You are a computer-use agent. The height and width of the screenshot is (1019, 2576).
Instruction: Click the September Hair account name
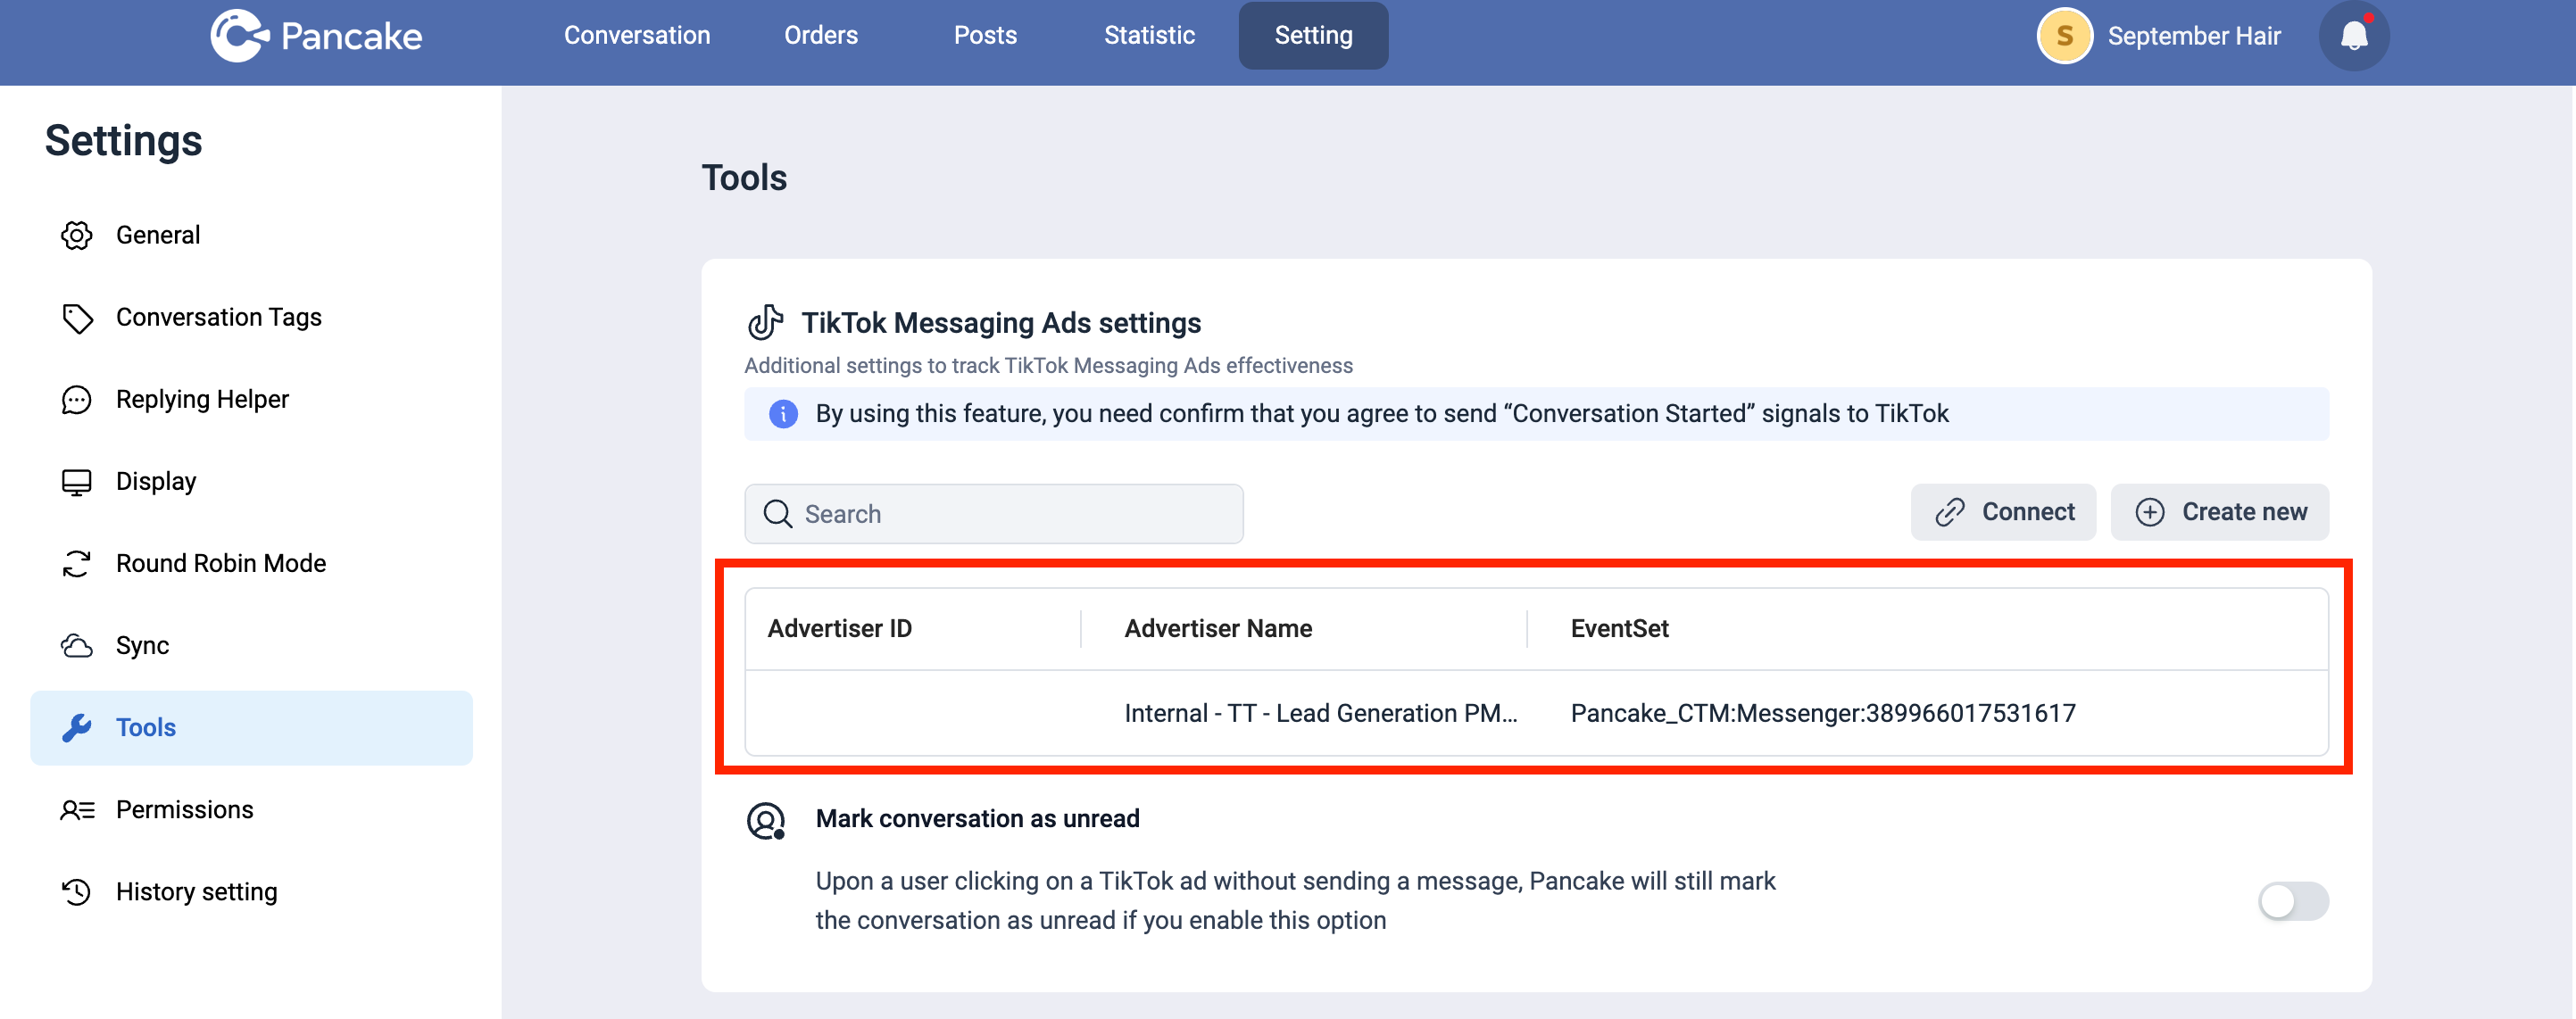pos(2193,36)
